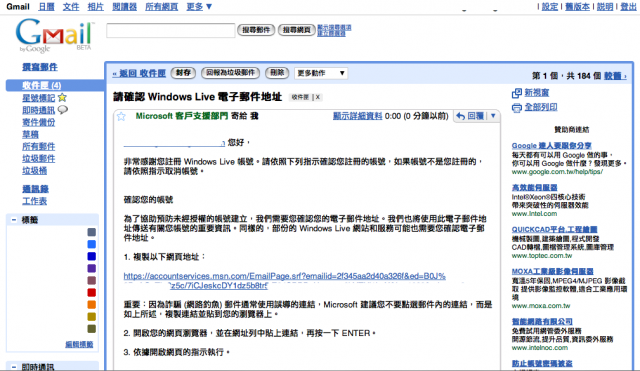Open the 垃圾郵件 folder
Image resolution: width=640 pixels, height=371 pixels.
coord(38,158)
